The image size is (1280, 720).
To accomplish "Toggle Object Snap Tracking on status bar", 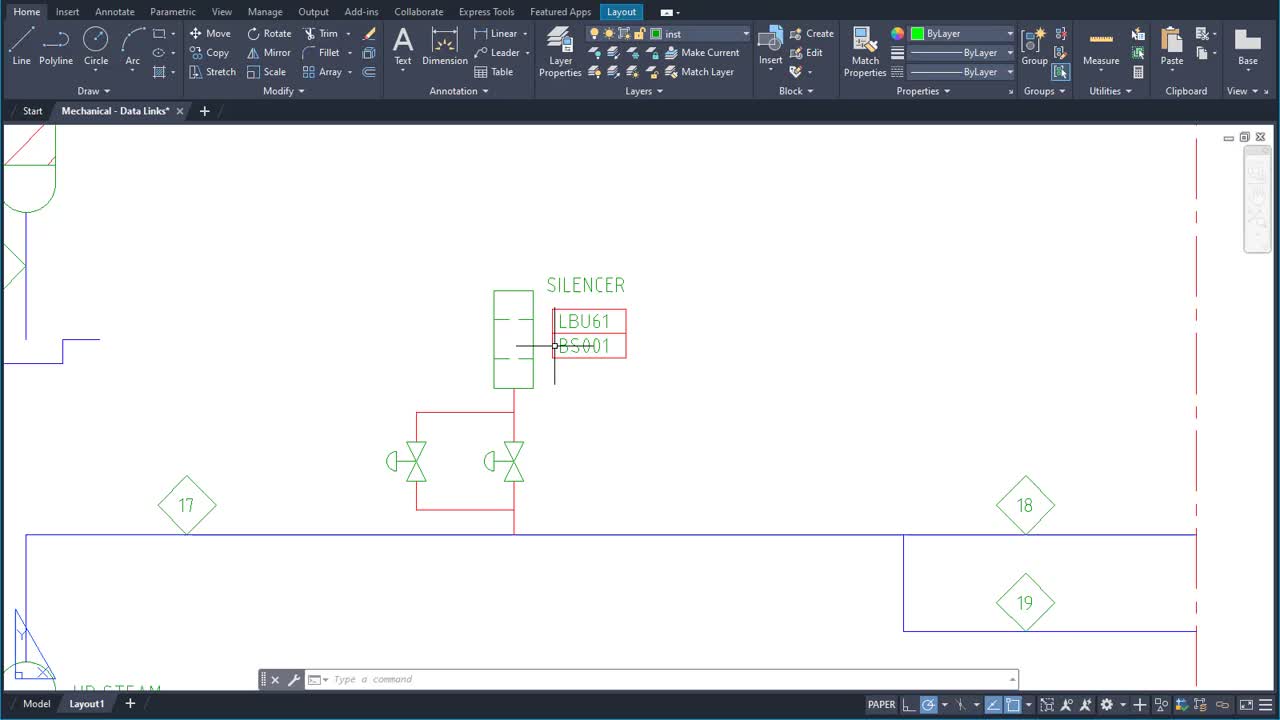I will click(994, 705).
